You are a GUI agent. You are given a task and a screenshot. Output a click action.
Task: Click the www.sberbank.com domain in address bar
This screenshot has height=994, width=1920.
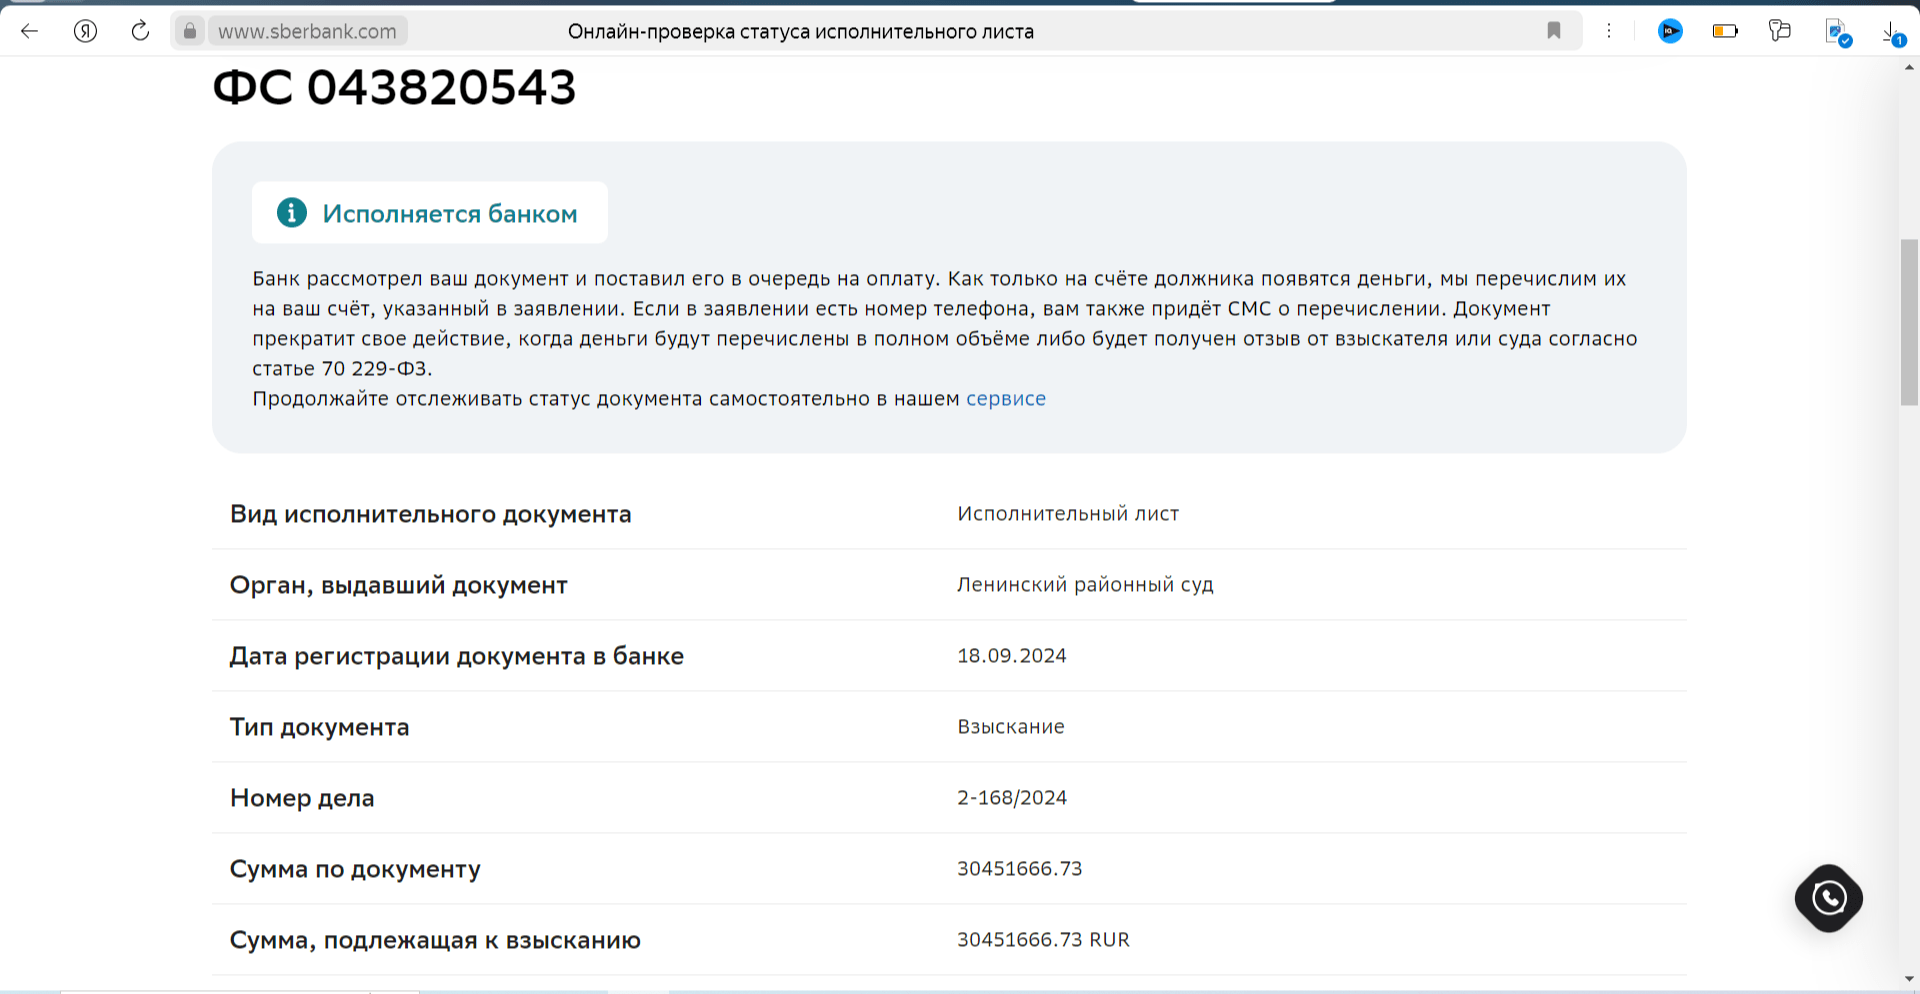click(307, 31)
